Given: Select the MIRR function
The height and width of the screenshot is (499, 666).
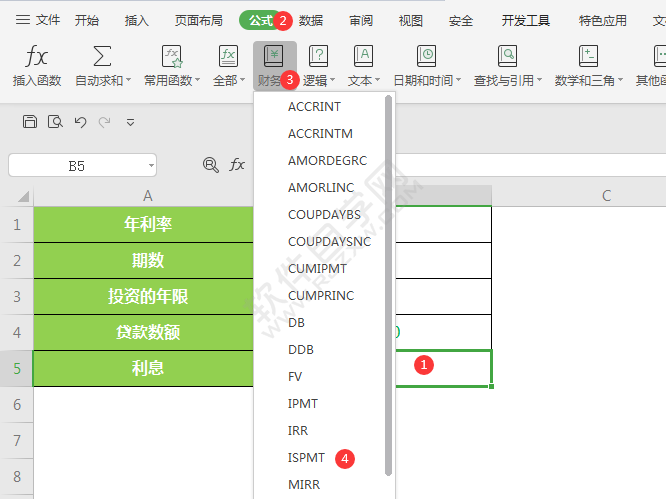Looking at the screenshot, I should pos(304,485).
